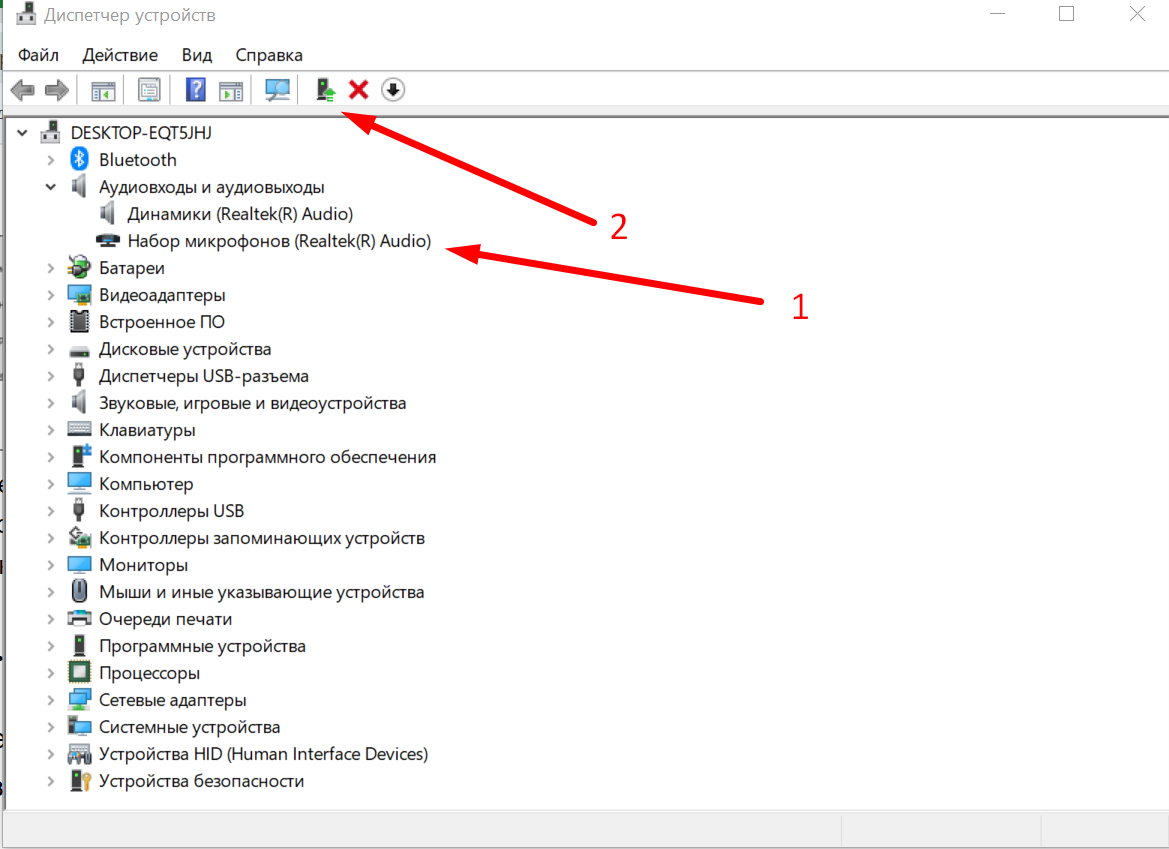Click the red X uninstall device icon

click(359, 89)
